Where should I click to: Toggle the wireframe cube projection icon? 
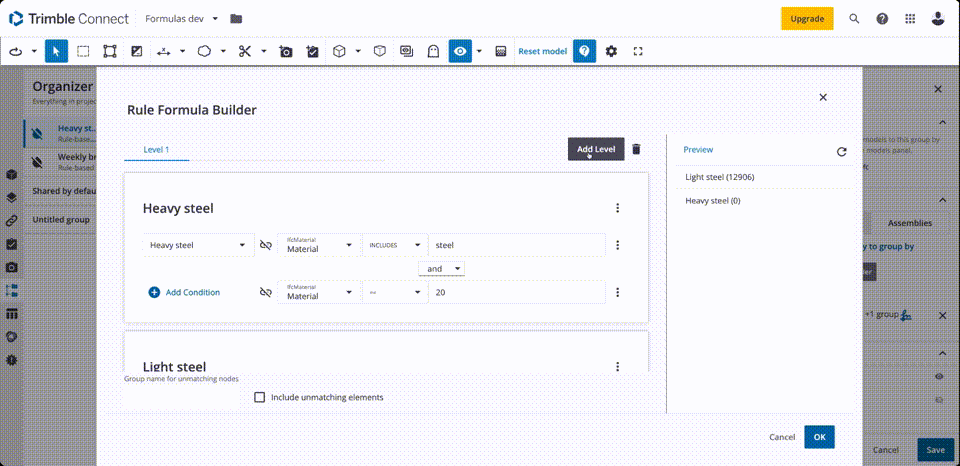click(380, 51)
